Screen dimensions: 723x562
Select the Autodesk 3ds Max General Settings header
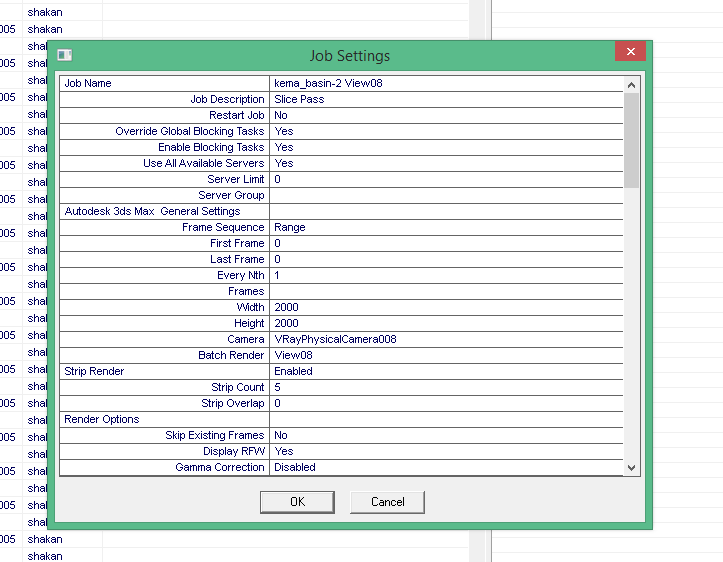pos(152,211)
